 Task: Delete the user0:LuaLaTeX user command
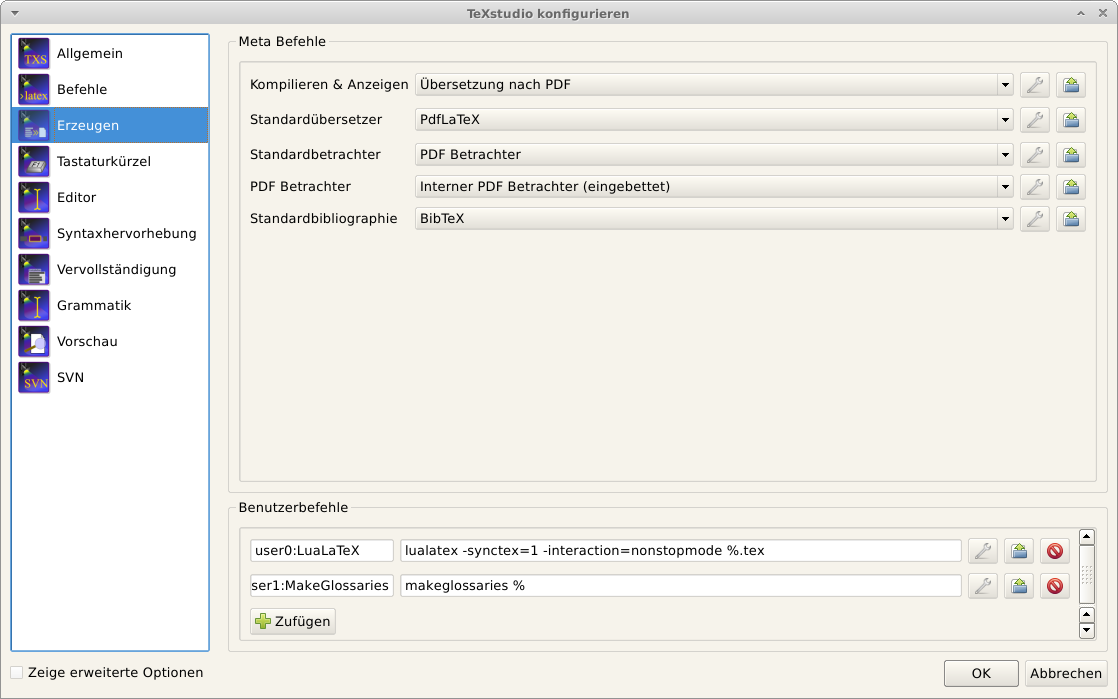pos(1054,551)
